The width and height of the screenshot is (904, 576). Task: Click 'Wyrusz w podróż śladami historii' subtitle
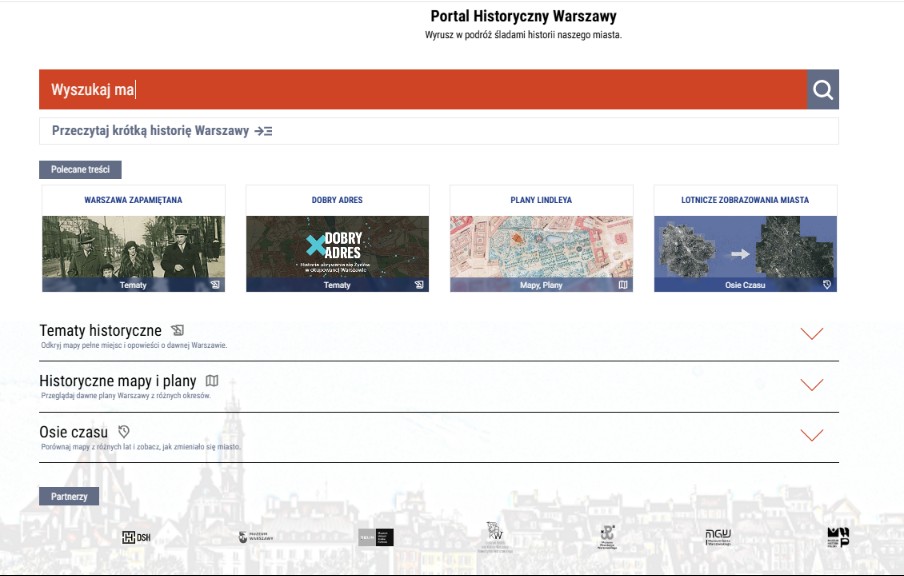point(523,35)
